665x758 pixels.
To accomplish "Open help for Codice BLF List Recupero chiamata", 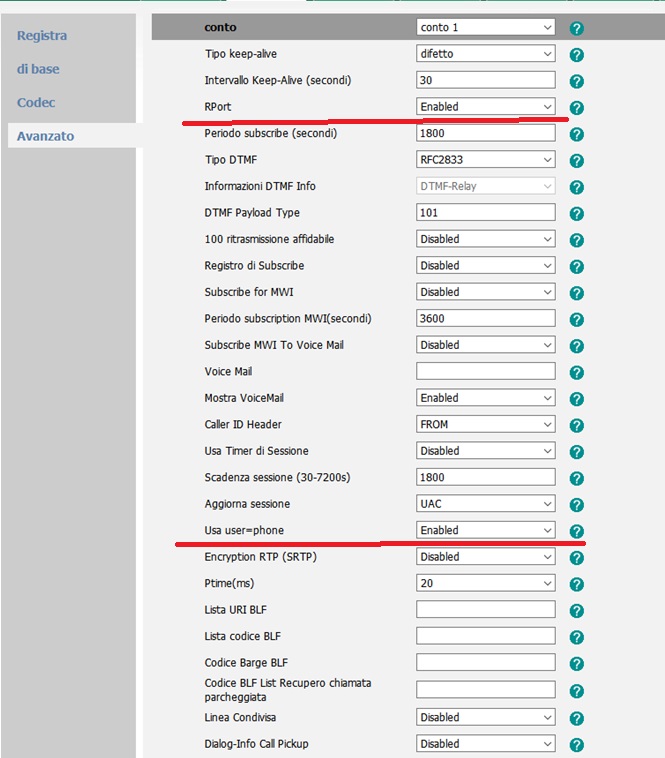I will (576, 691).
